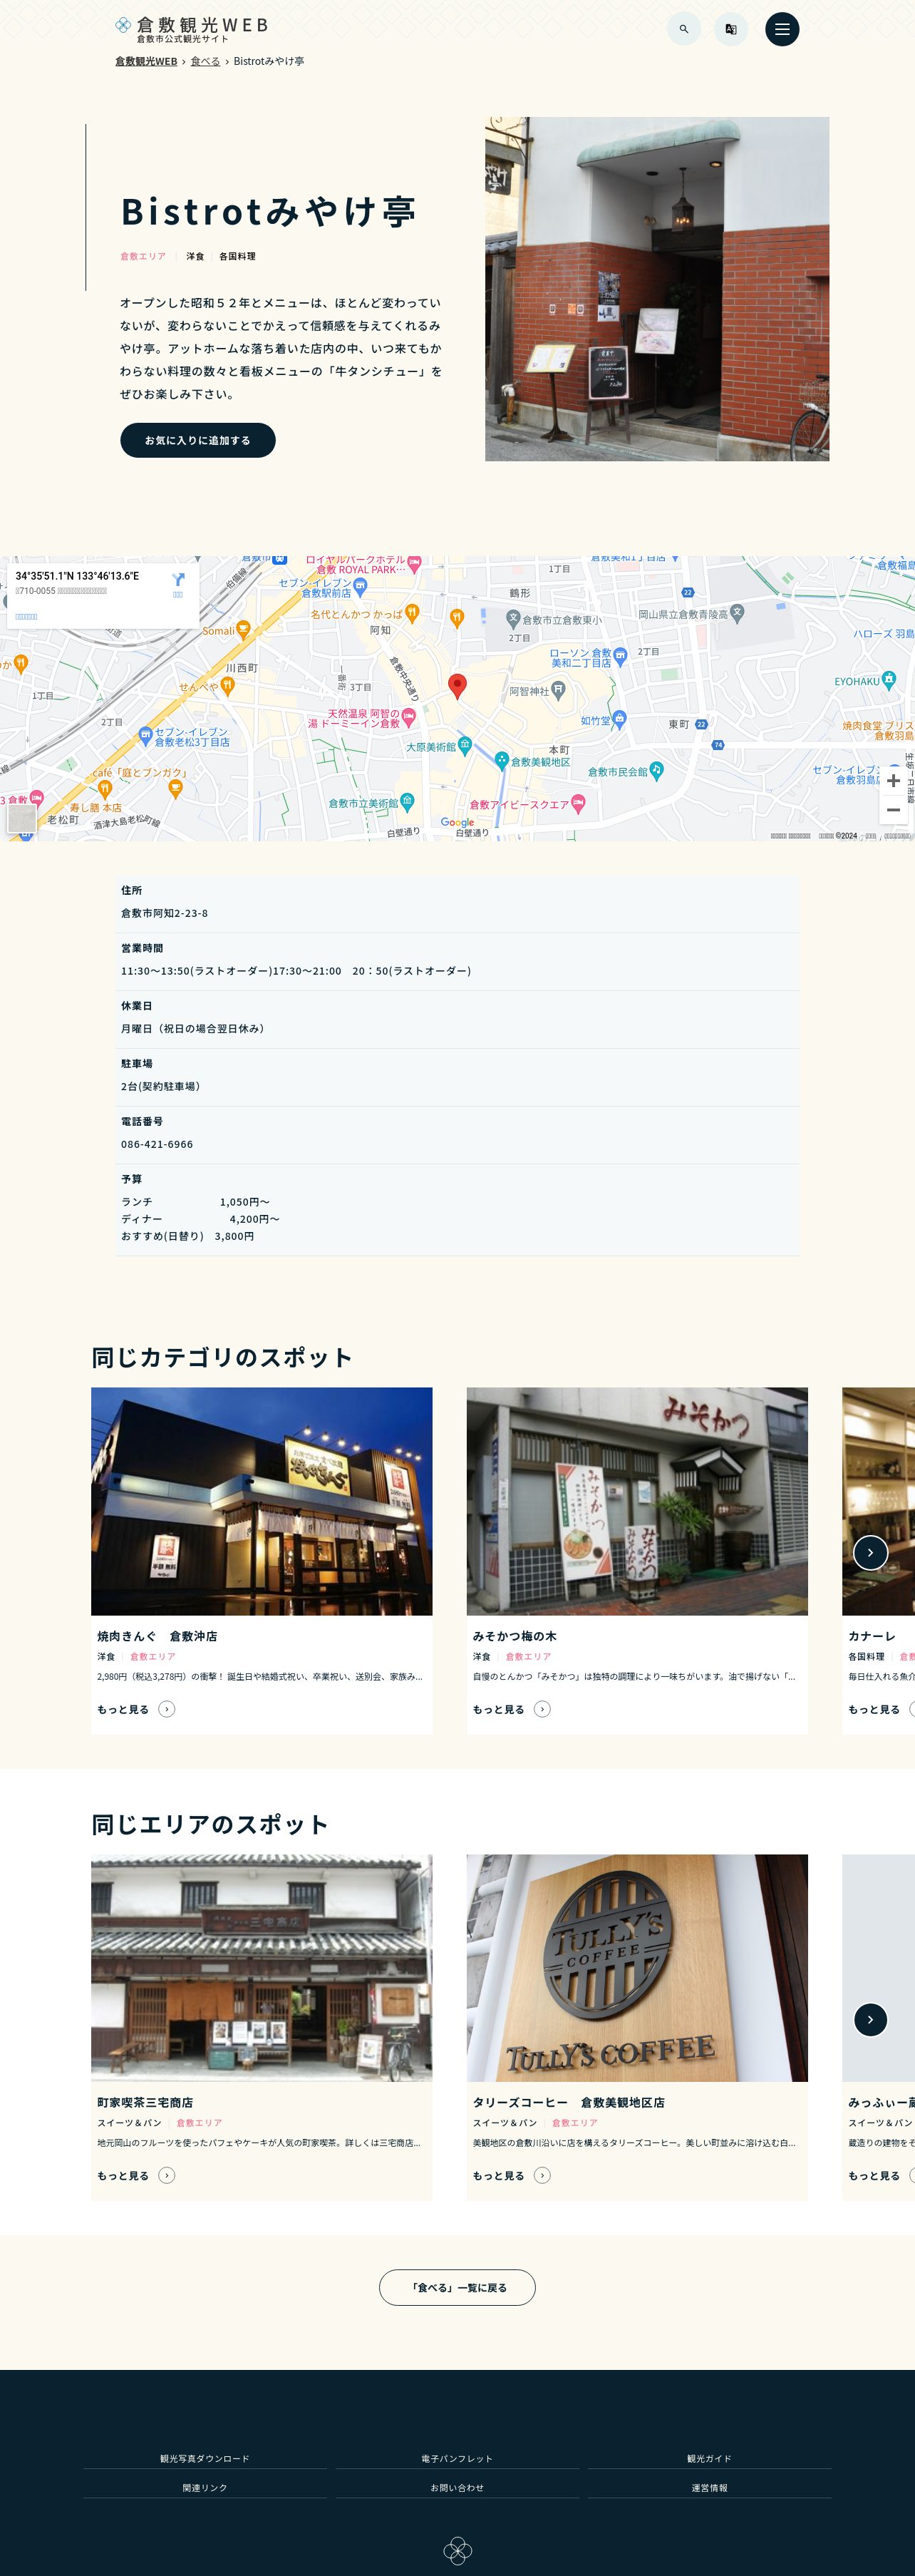Click the Tully's Coffee sign photo

coord(637,1968)
